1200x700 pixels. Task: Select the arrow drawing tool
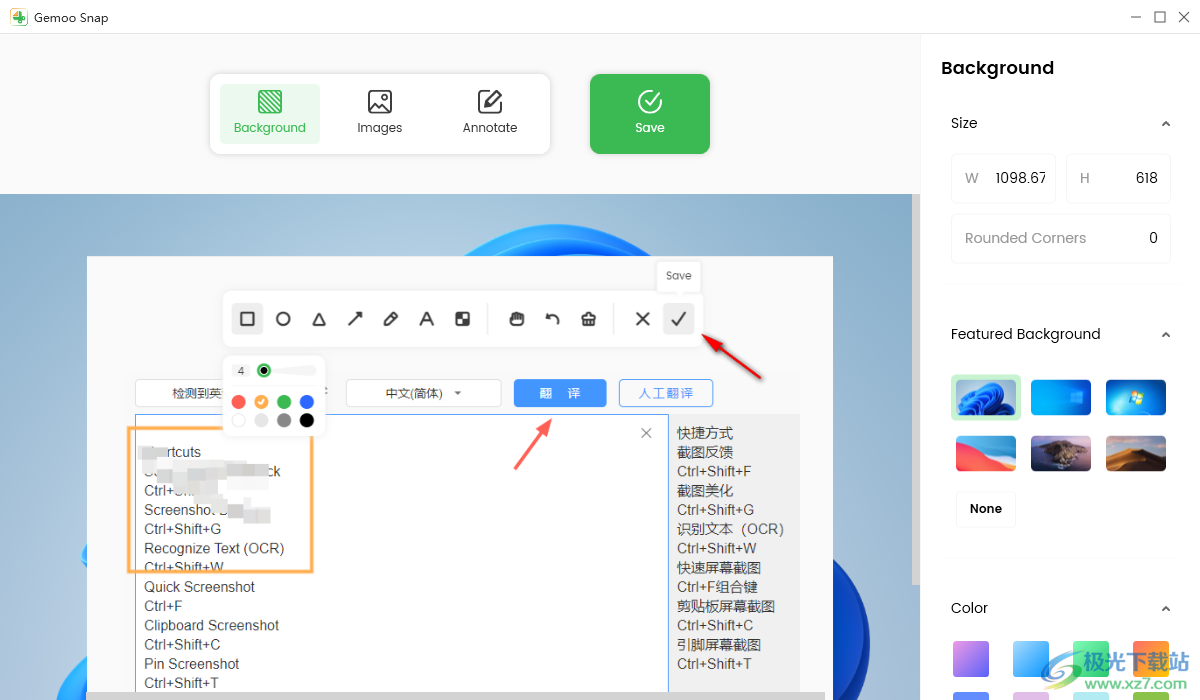(x=355, y=319)
